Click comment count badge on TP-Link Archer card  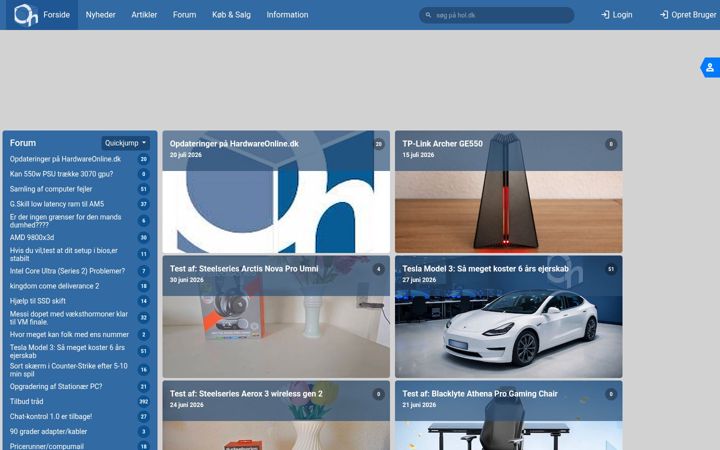point(611,144)
